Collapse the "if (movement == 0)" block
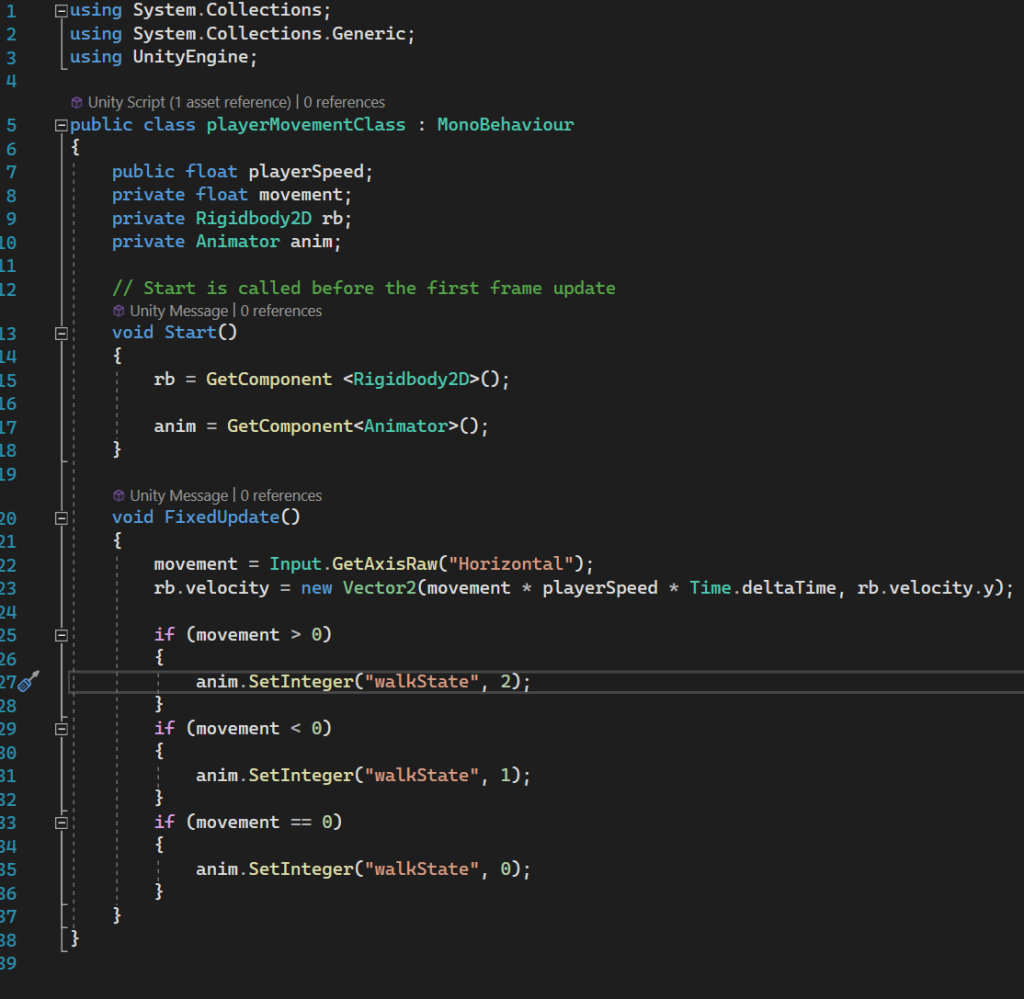1024x999 pixels. (61, 822)
